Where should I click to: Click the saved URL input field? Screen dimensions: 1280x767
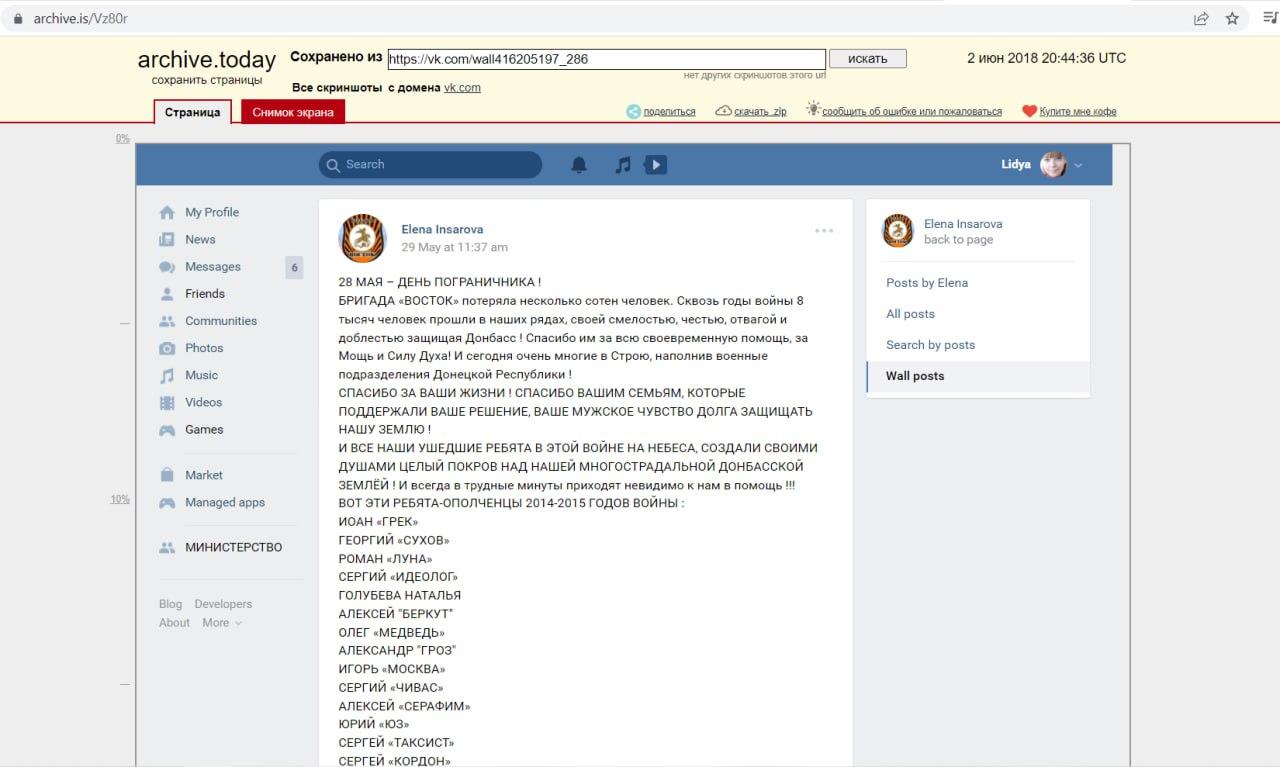pyautogui.click(x=607, y=59)
